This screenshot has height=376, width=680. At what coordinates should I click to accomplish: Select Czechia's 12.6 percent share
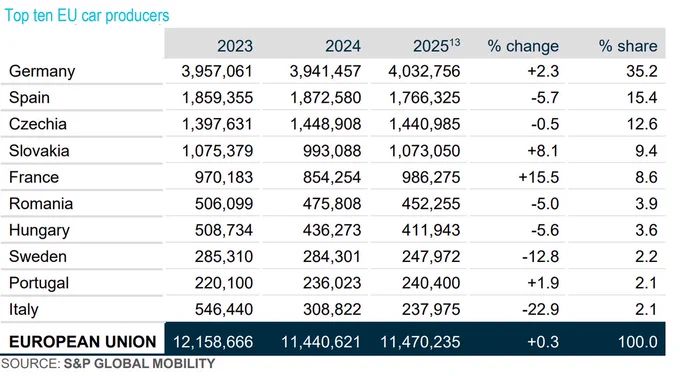[642, 124]
